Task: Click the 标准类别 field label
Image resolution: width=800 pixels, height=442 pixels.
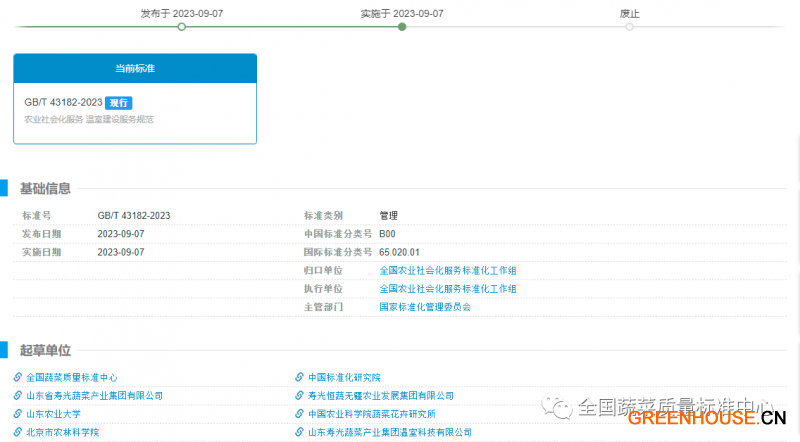Action: click(x=323, y=216)
